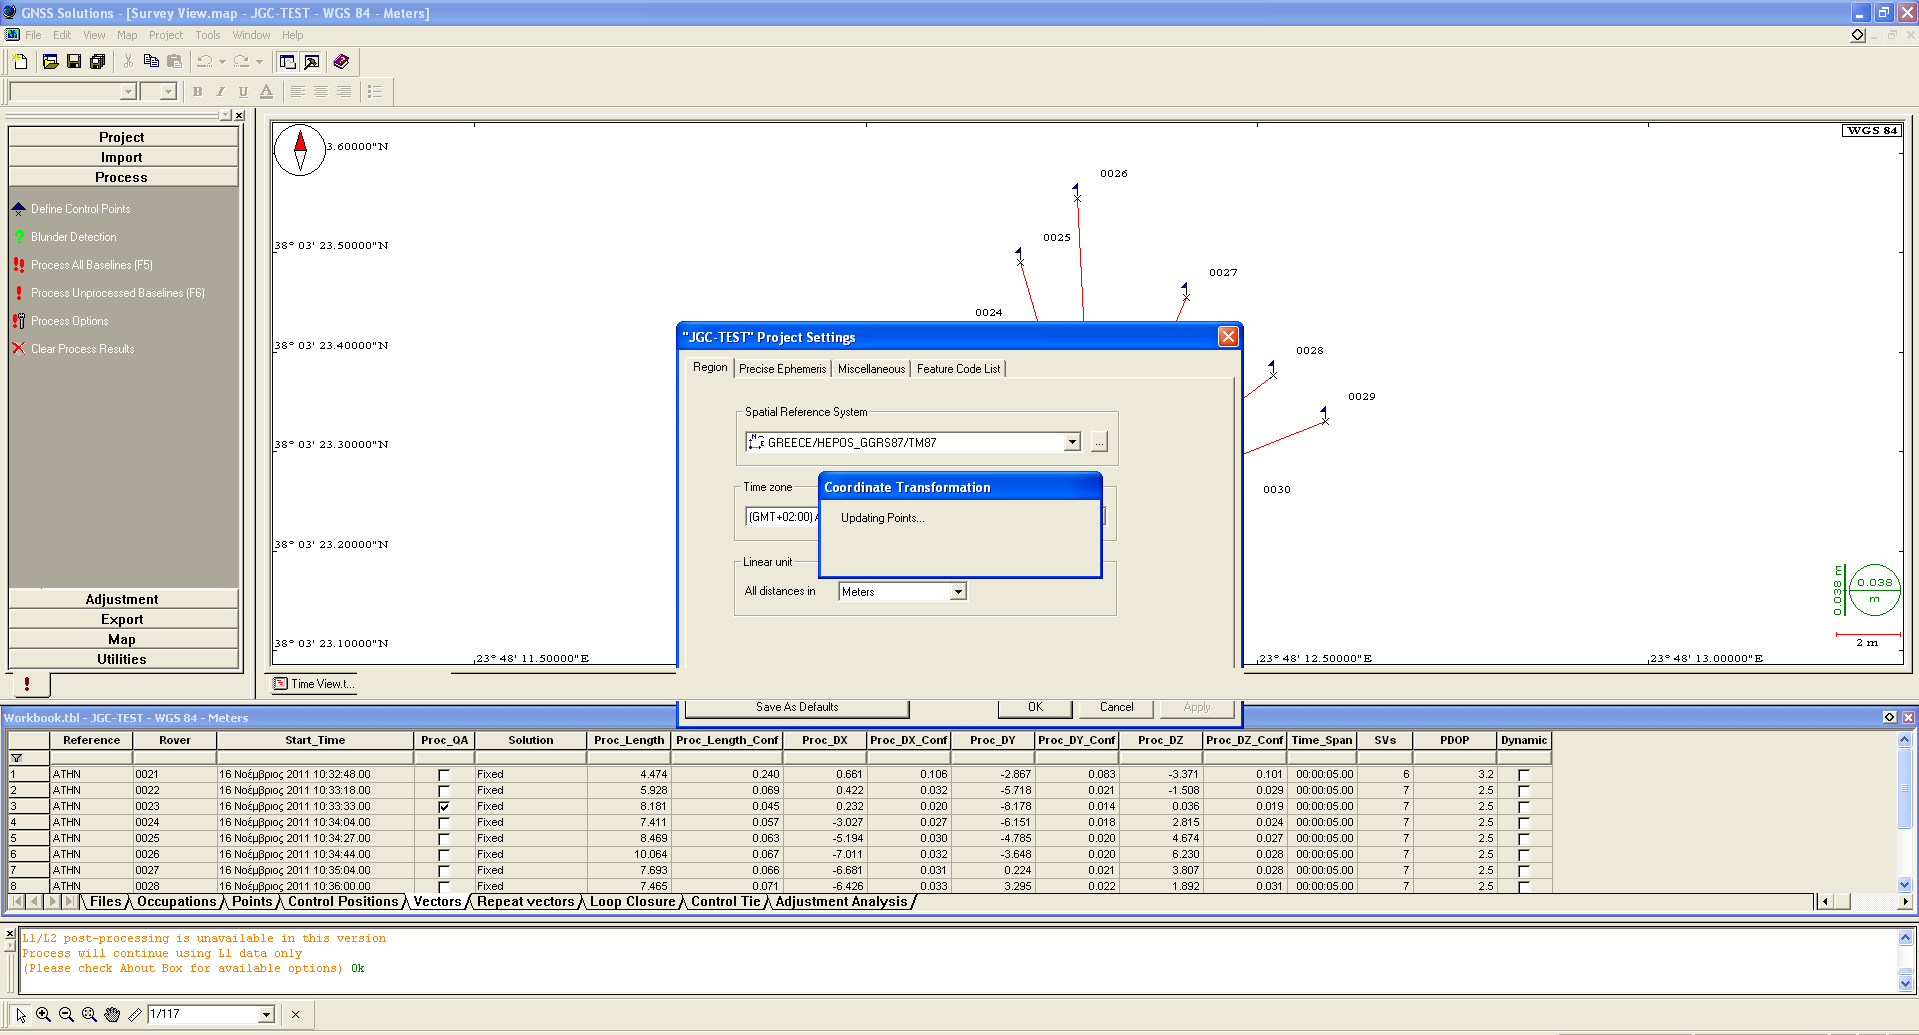The width and height of the screenshot is (1919, 1035).
Task: Open Process Options
Action: 69,321
